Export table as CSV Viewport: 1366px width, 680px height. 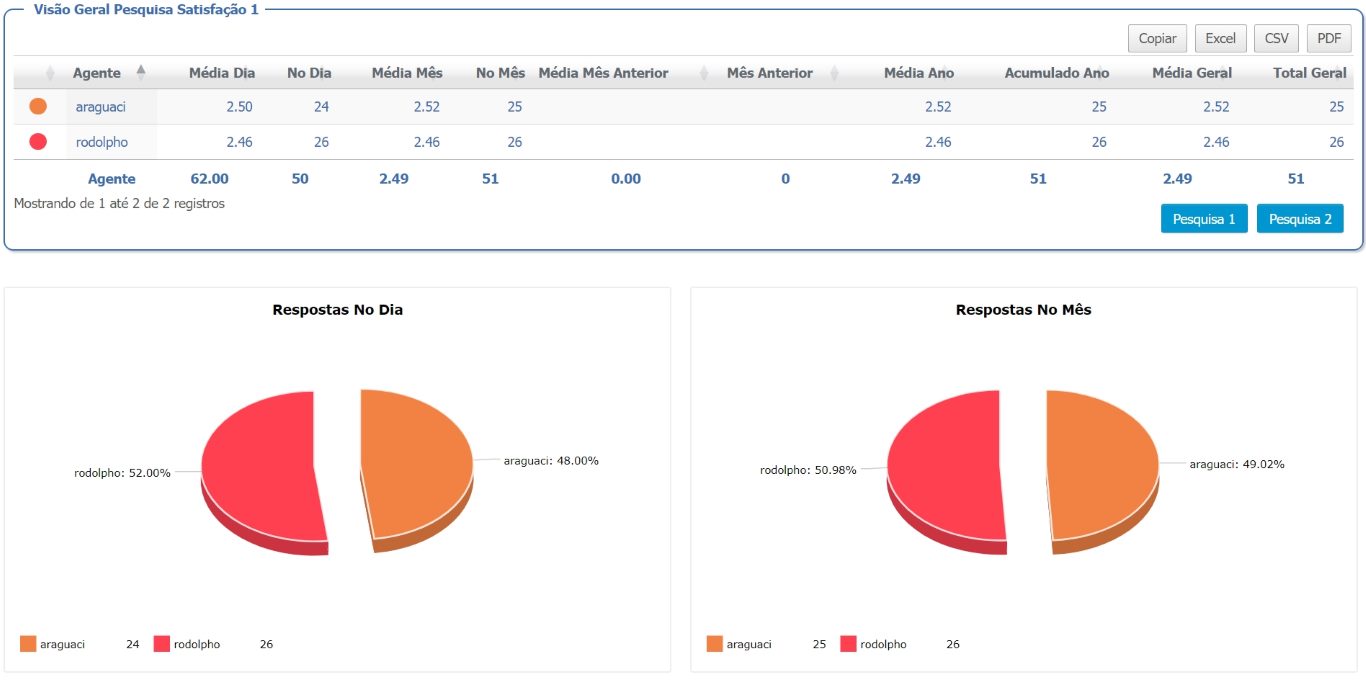click(1277, 38)
